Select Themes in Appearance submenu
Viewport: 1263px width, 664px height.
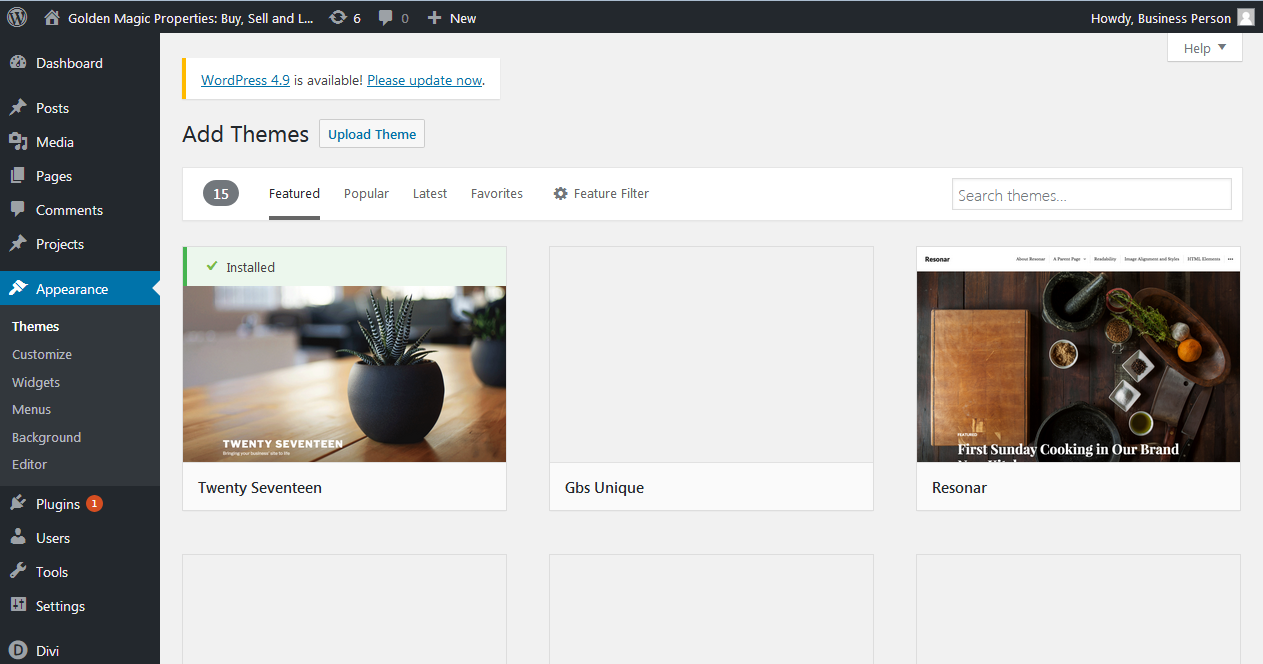tap(35, 326)
